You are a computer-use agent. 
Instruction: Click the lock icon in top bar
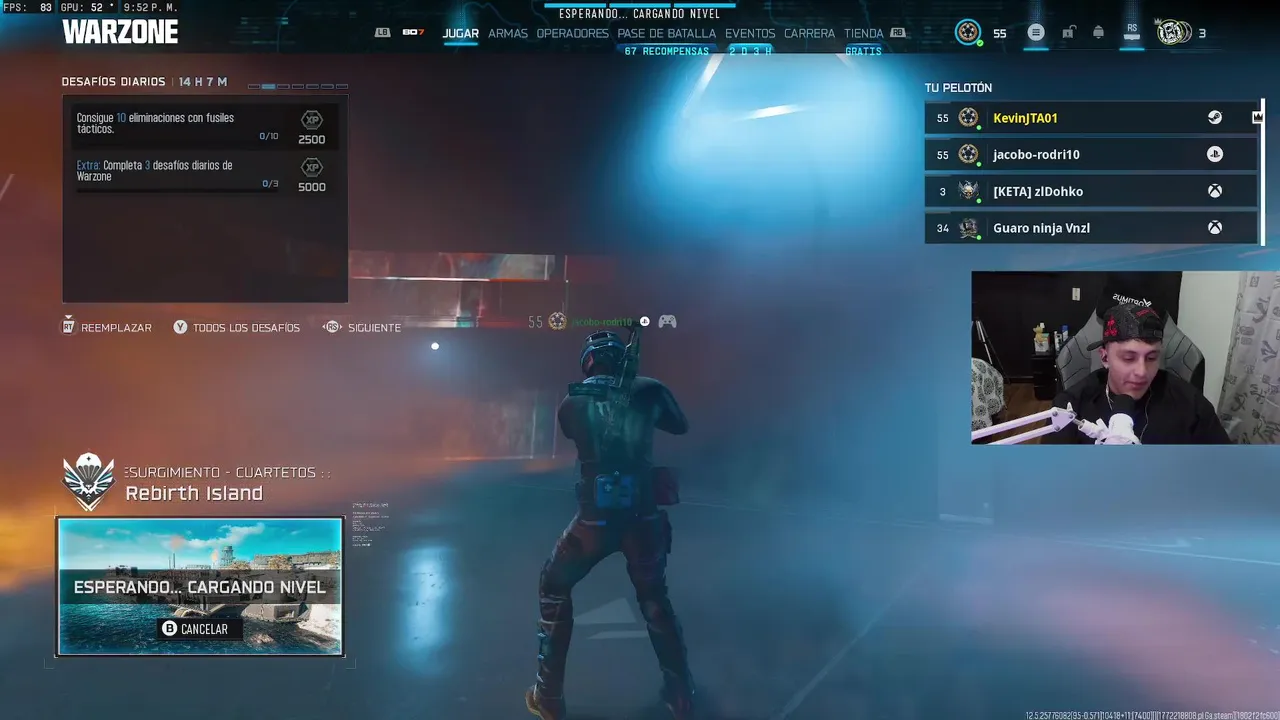pyautogui.click(x=1068, y=33)
